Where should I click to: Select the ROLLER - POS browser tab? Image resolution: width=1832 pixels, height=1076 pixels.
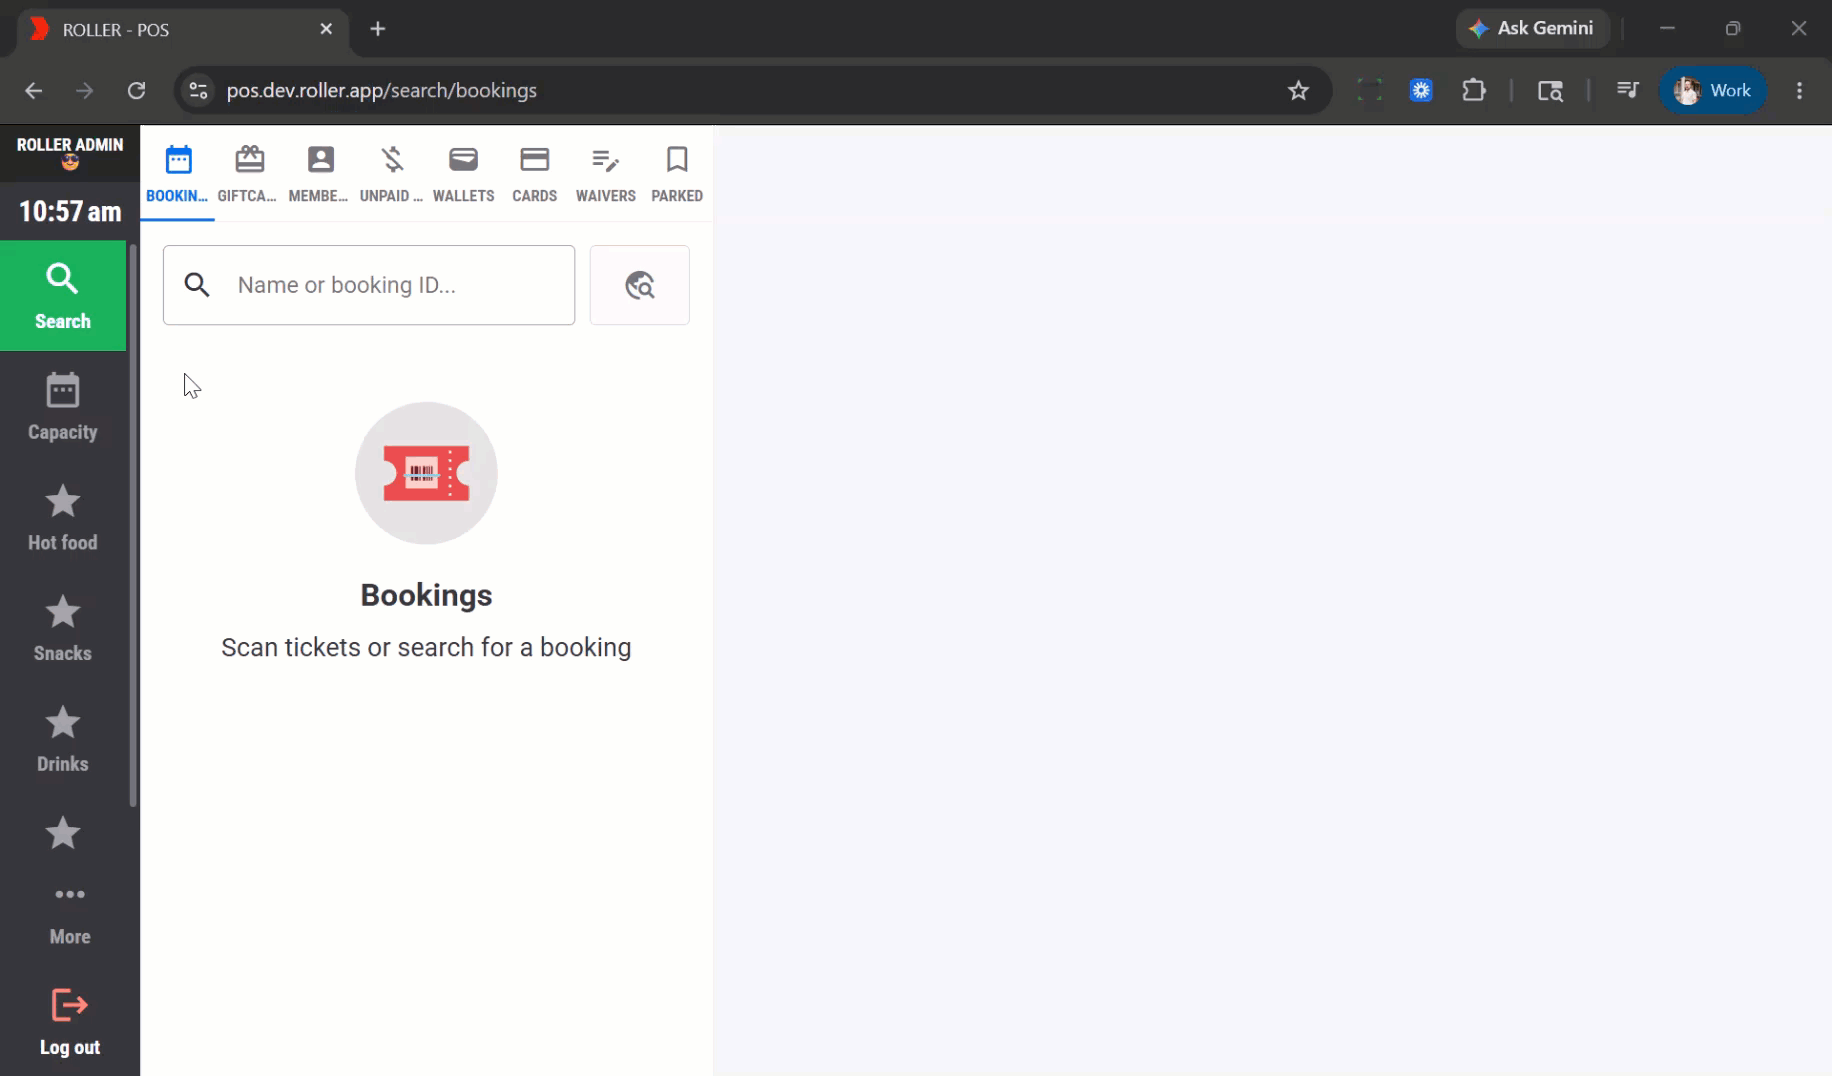click(x=182, y=29)
